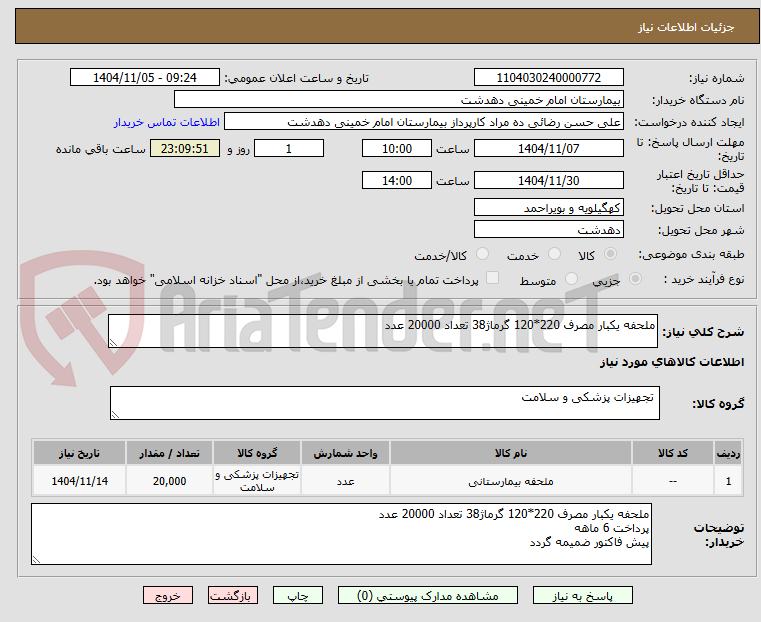The height and width of the screenshot is (622, 761).
Task: Select the کالا/خدمت radio button
Action: (x=482, y=254)
